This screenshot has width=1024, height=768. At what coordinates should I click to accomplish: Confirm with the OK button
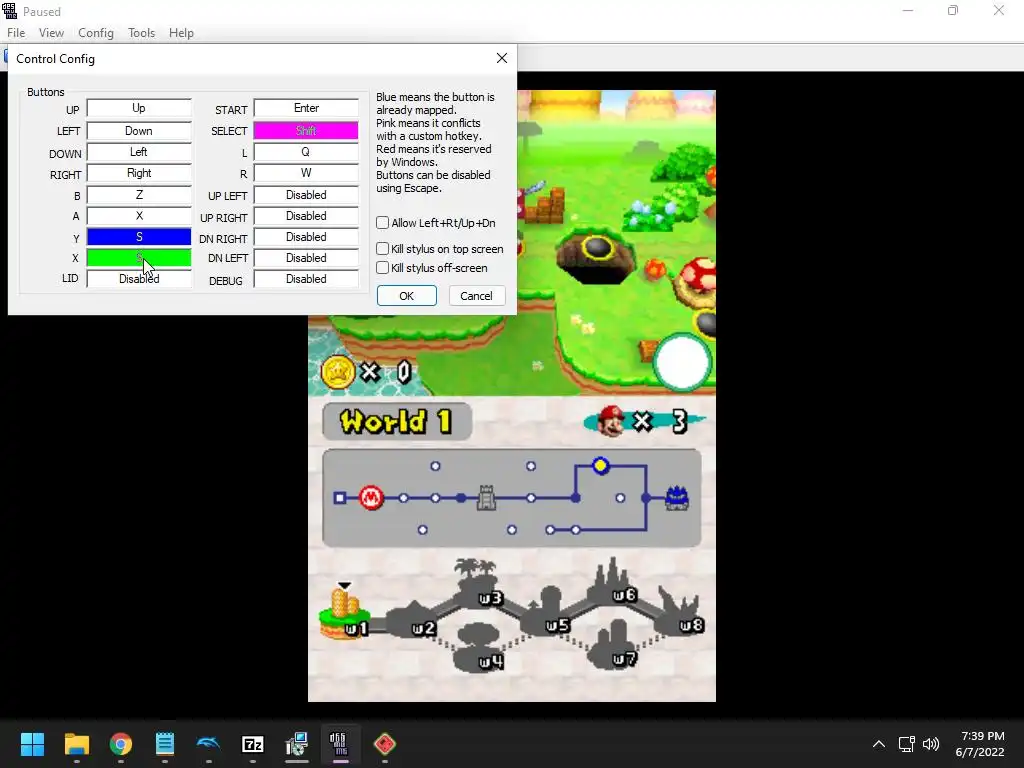point(406,296)
